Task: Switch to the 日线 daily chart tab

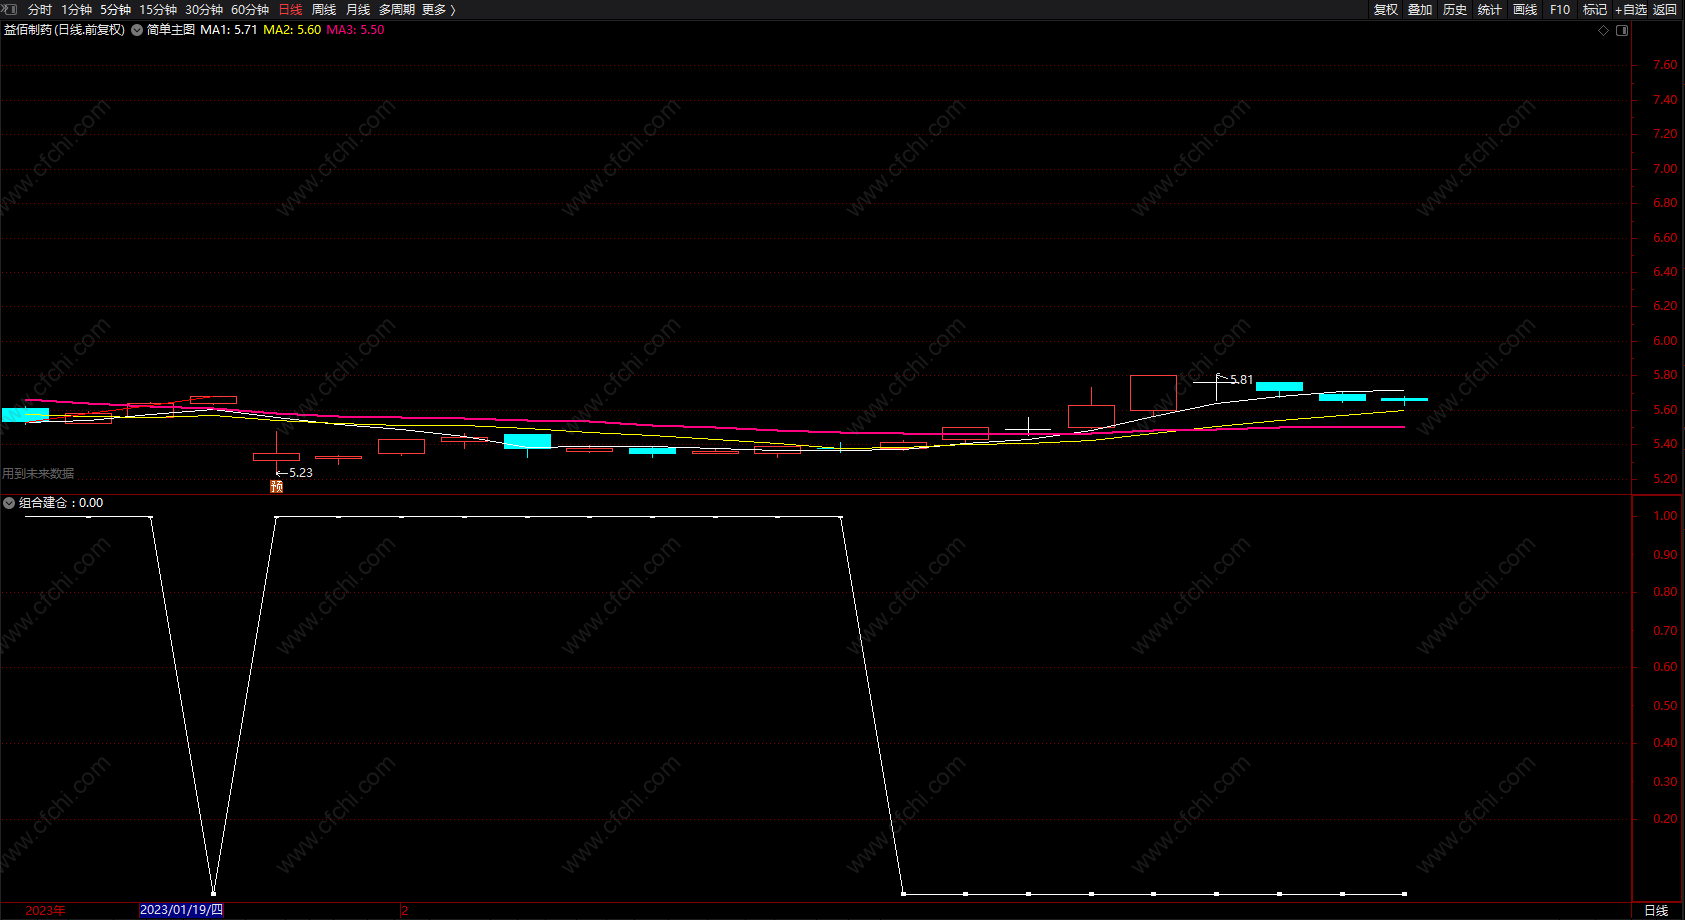Action: pos(290,10)
